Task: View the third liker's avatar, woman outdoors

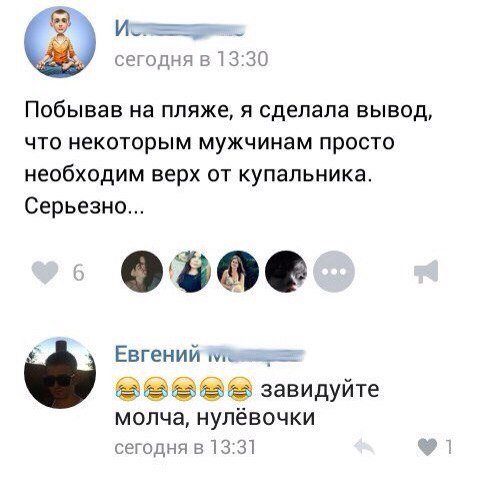Action: click(238, 272)
